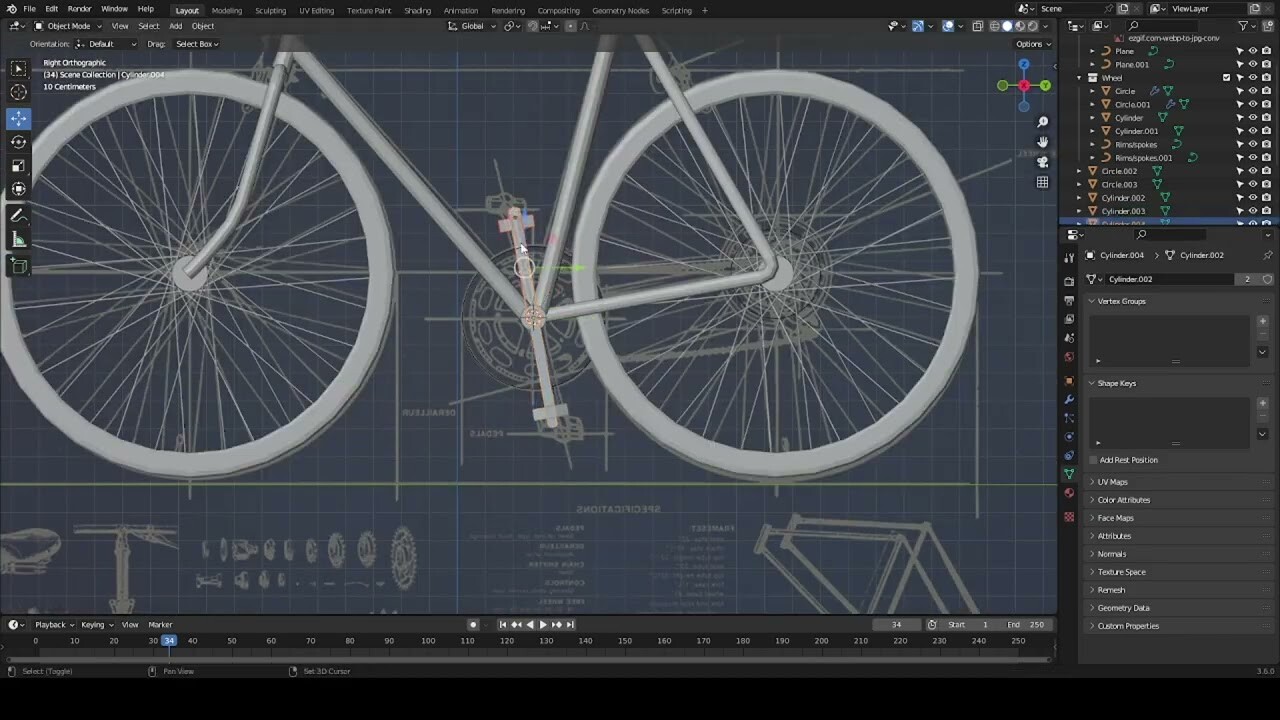Switch perspective/orthographic using the grid icon
The height and width of the screenshot is (720, 1280).
(1042, 182)
